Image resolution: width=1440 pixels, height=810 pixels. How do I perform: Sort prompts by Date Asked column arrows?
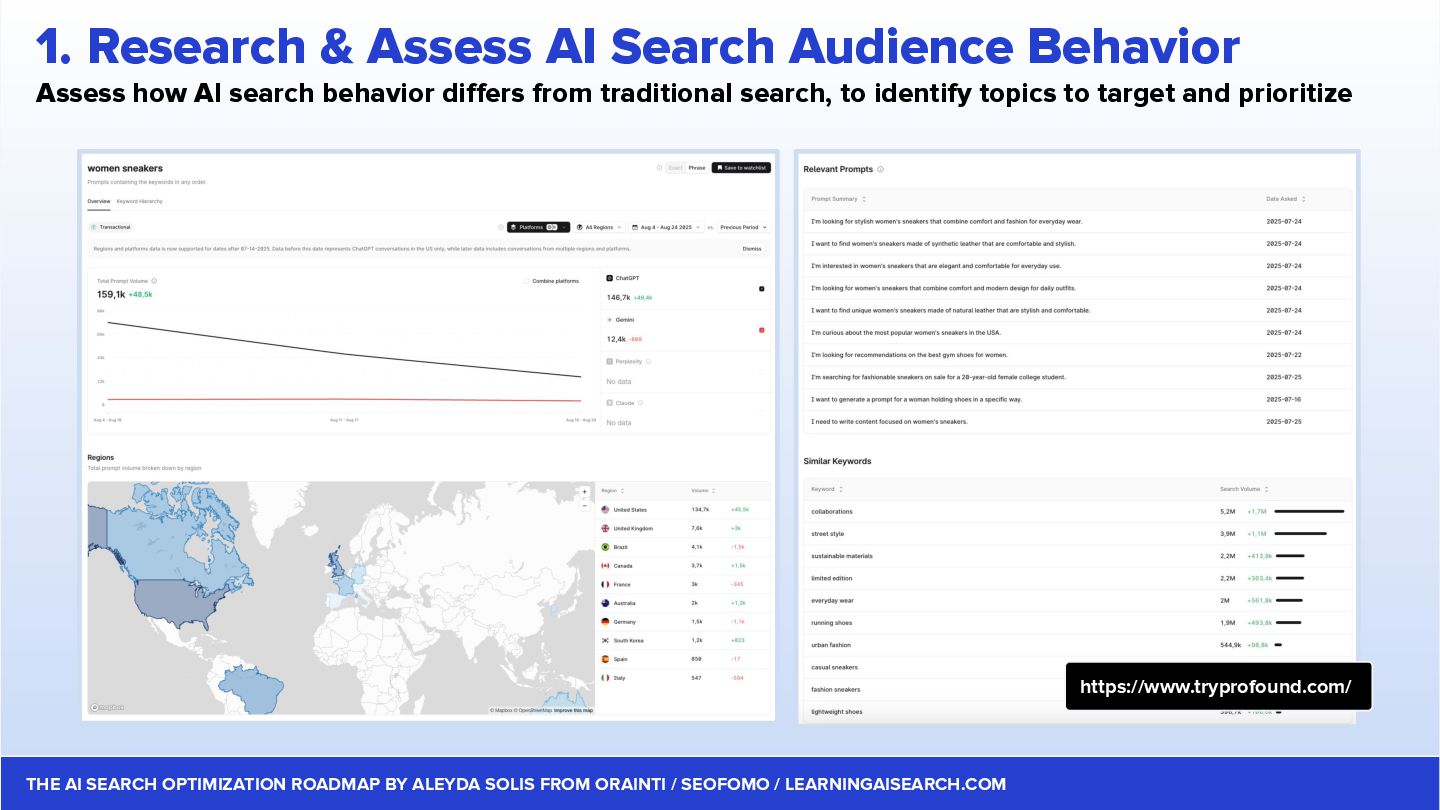coord(1303,199)
